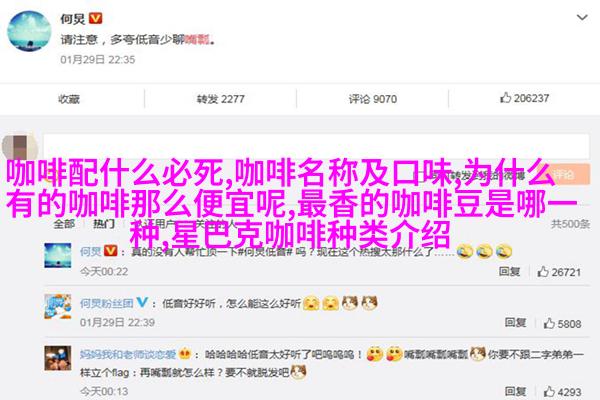The image size is (600, 400).
Task: Switch to the 热门 comments tab
Action: pos(104,224)
